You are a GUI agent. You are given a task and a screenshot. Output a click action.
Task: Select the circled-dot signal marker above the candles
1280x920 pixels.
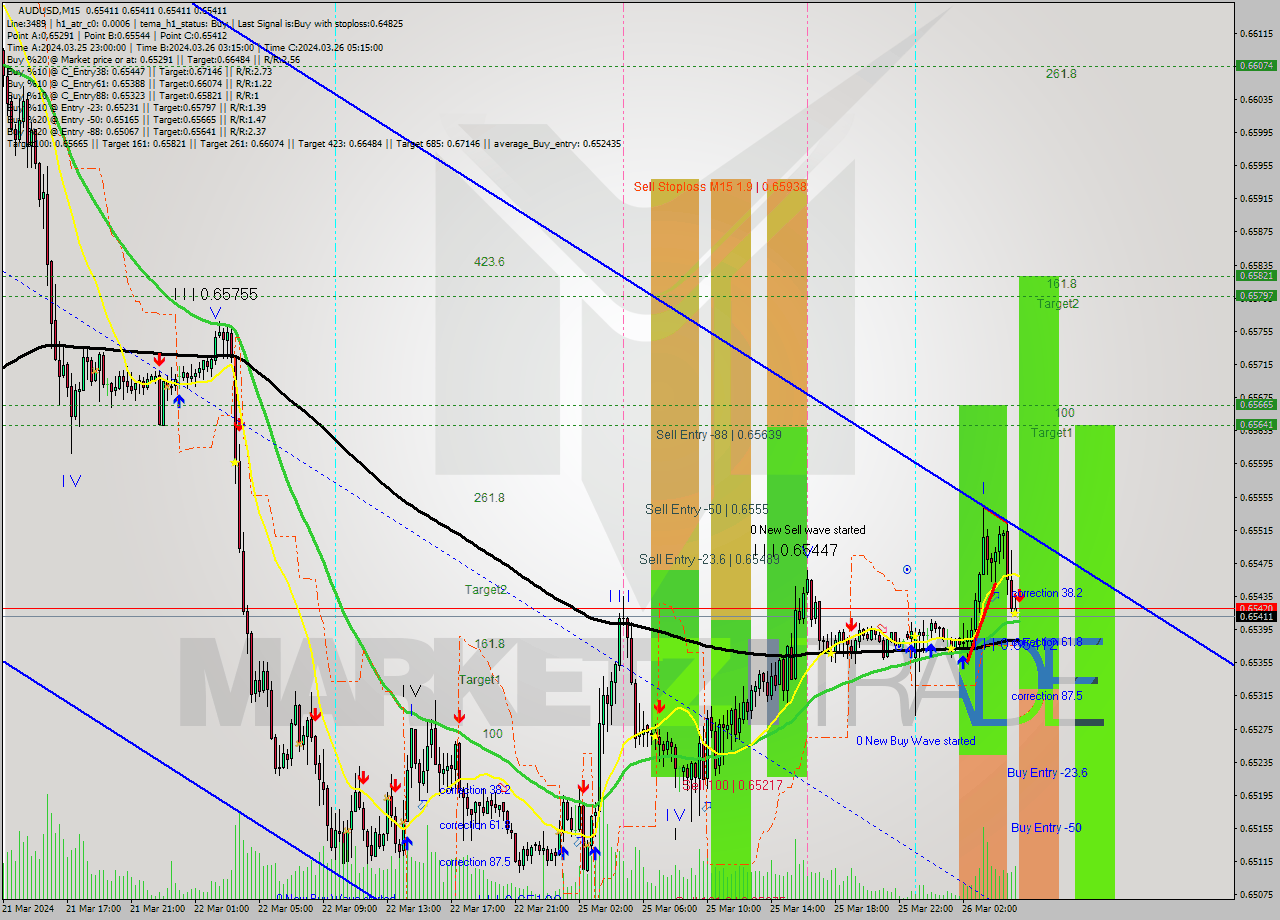(x=906, y=568)
